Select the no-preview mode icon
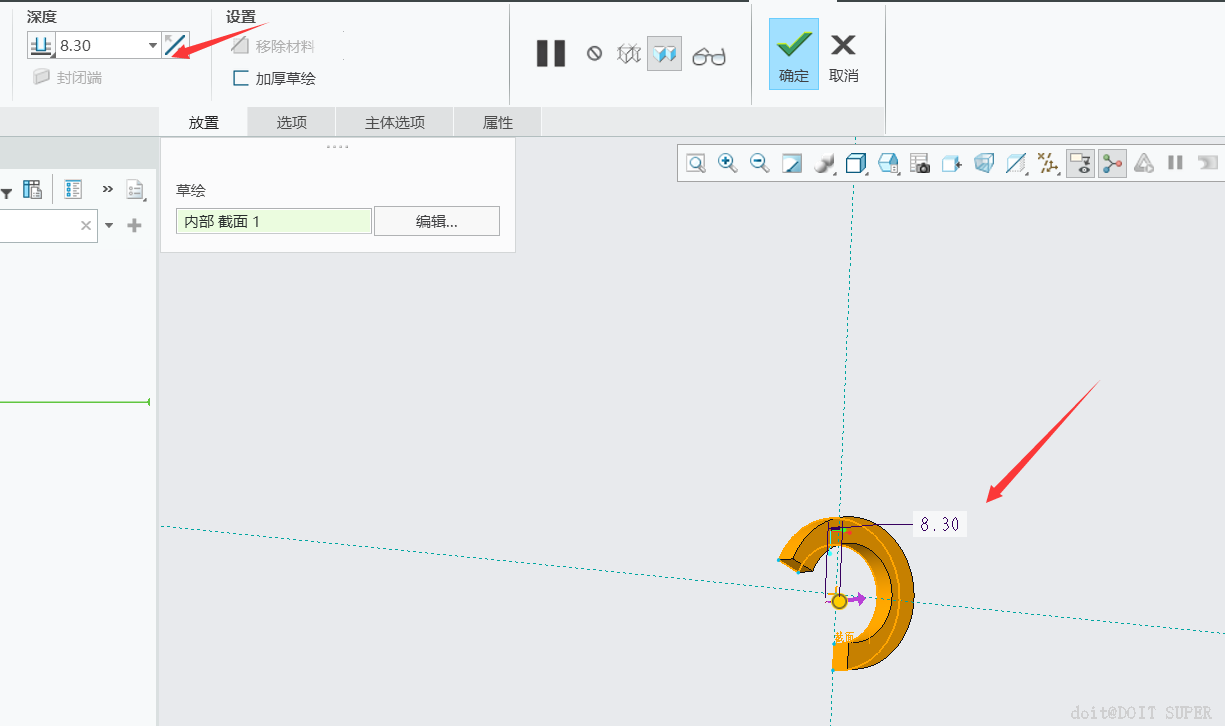 coord(594,53)
